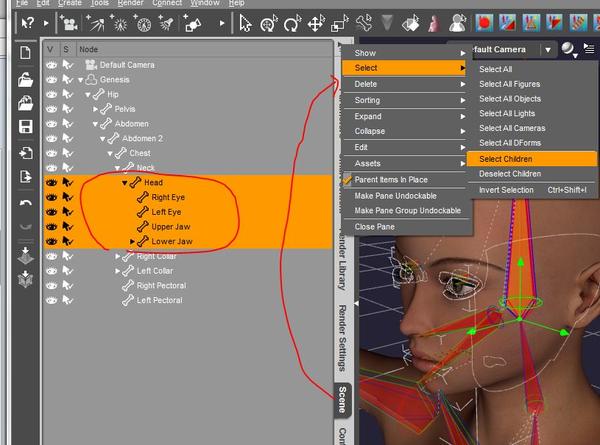Toggle selectable arrow for Left Pectoral
Viewport: 600px width, 445px height.
tap(68, 300)
